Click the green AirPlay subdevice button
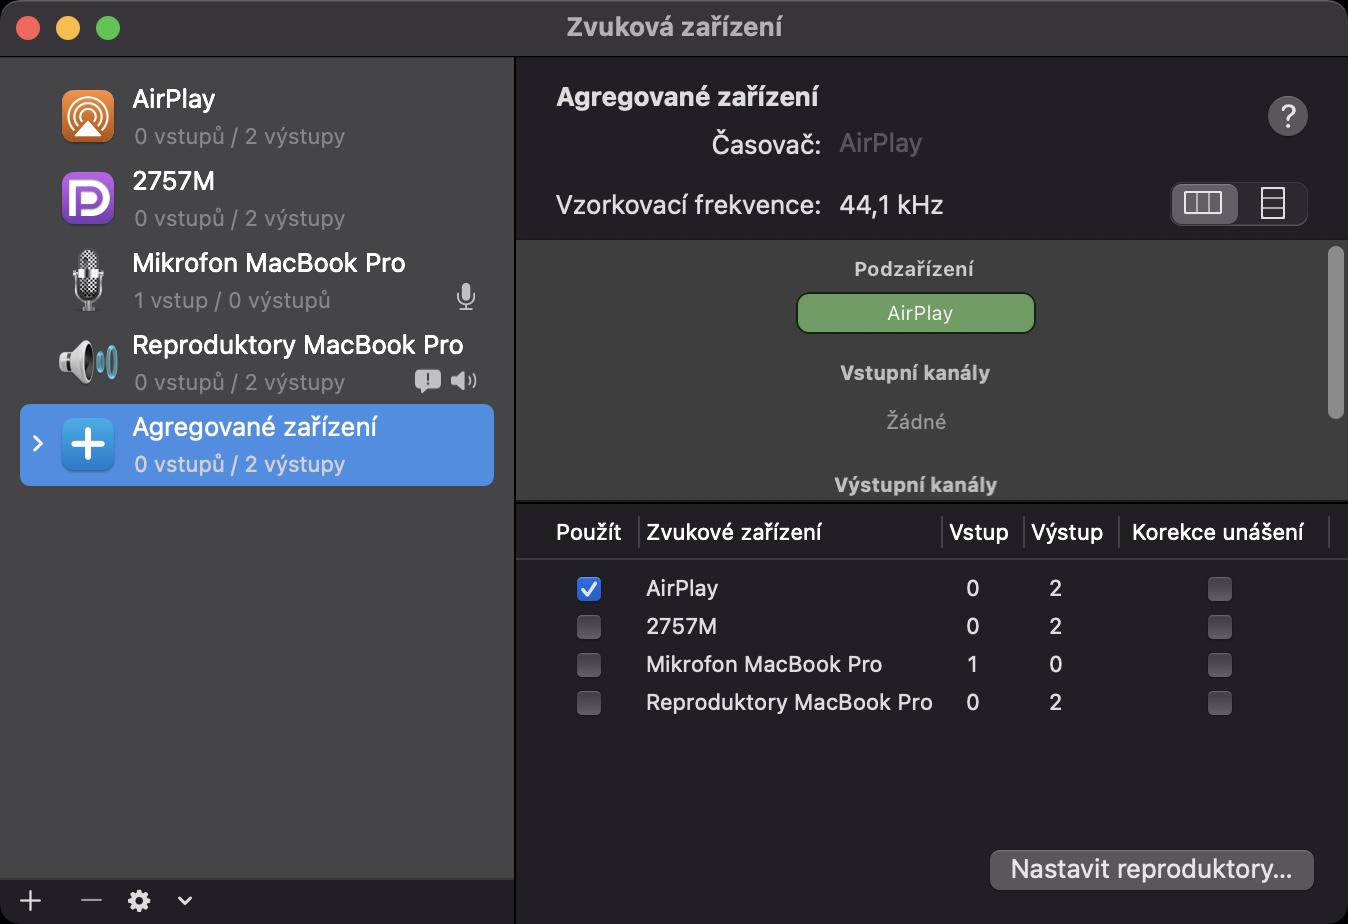 (915, 313)
